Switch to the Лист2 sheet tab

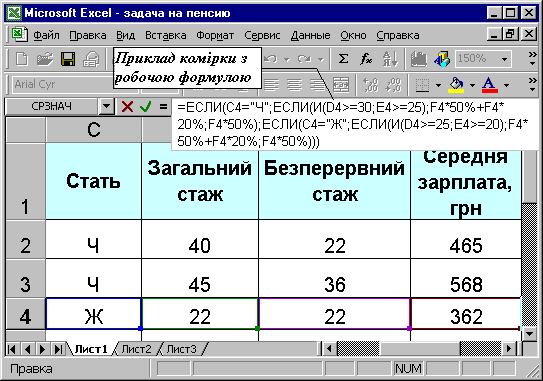pos(136,349)
